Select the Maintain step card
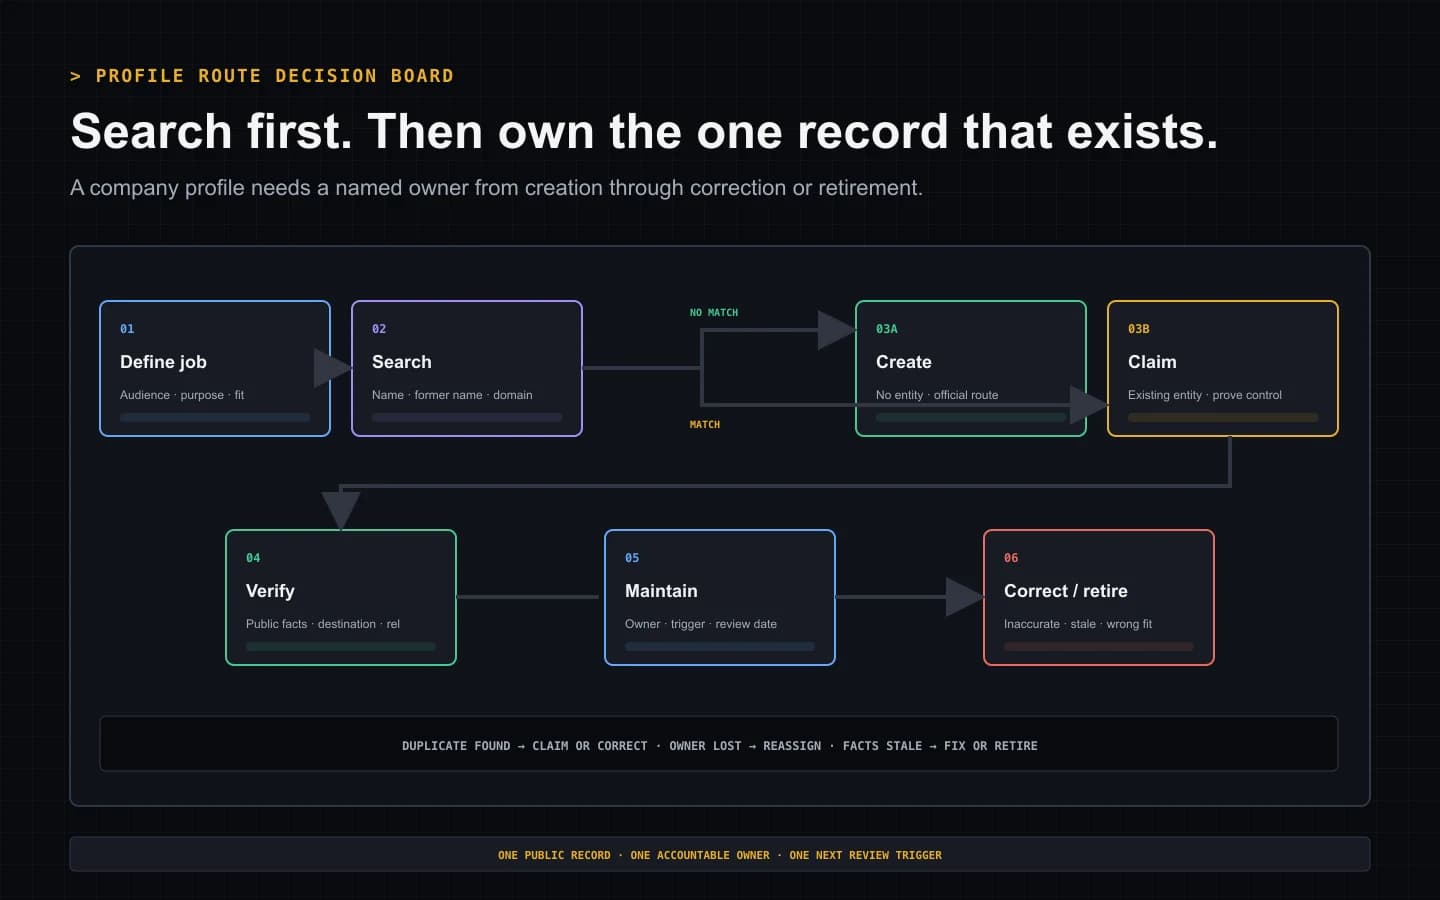This screenshot has width=1440, height=900. (x=720, y=597)
